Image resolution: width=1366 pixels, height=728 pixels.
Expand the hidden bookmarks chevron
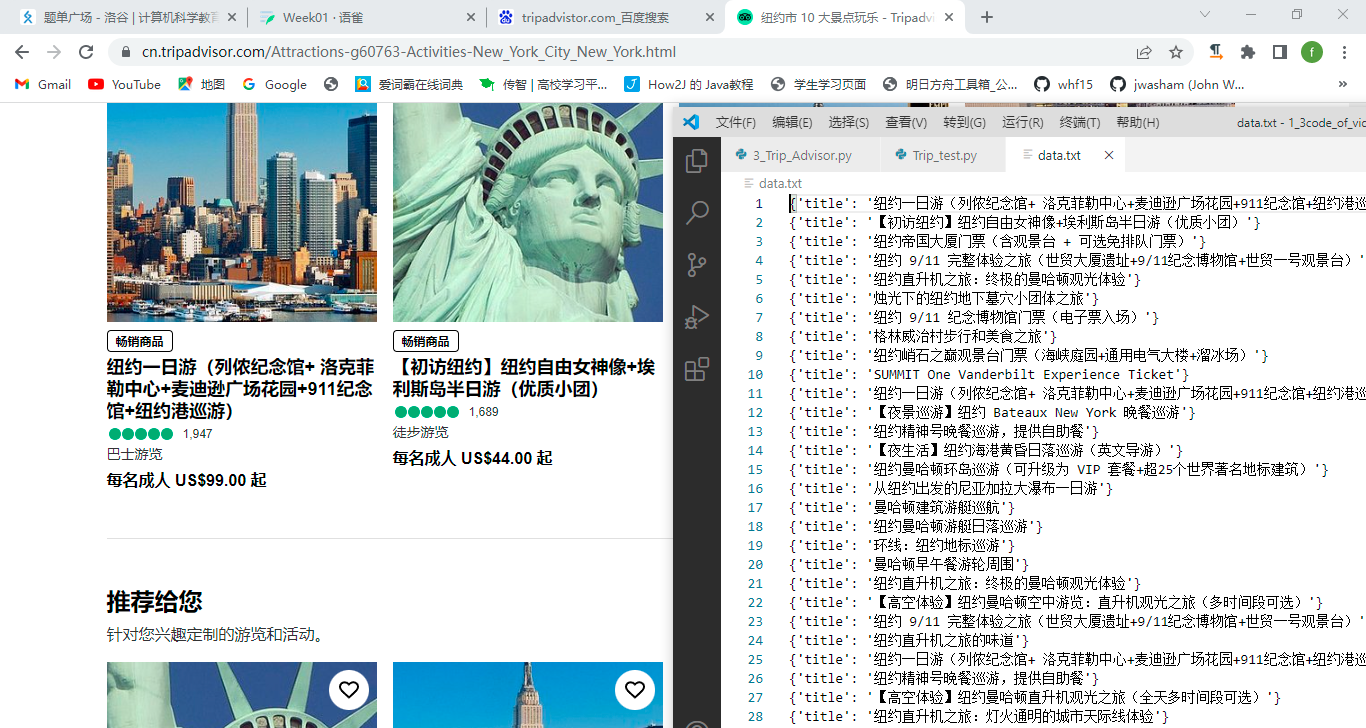(1343, 85)
